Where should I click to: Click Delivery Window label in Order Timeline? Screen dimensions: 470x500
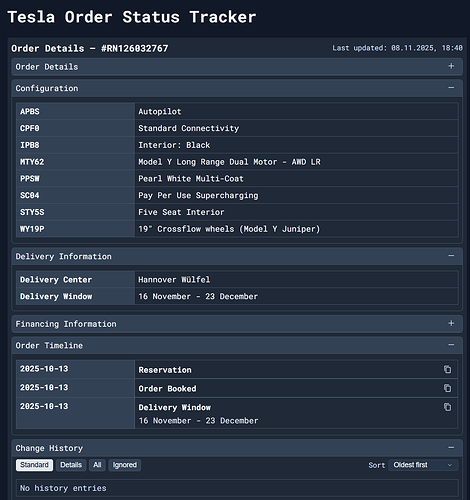point(175,407)
